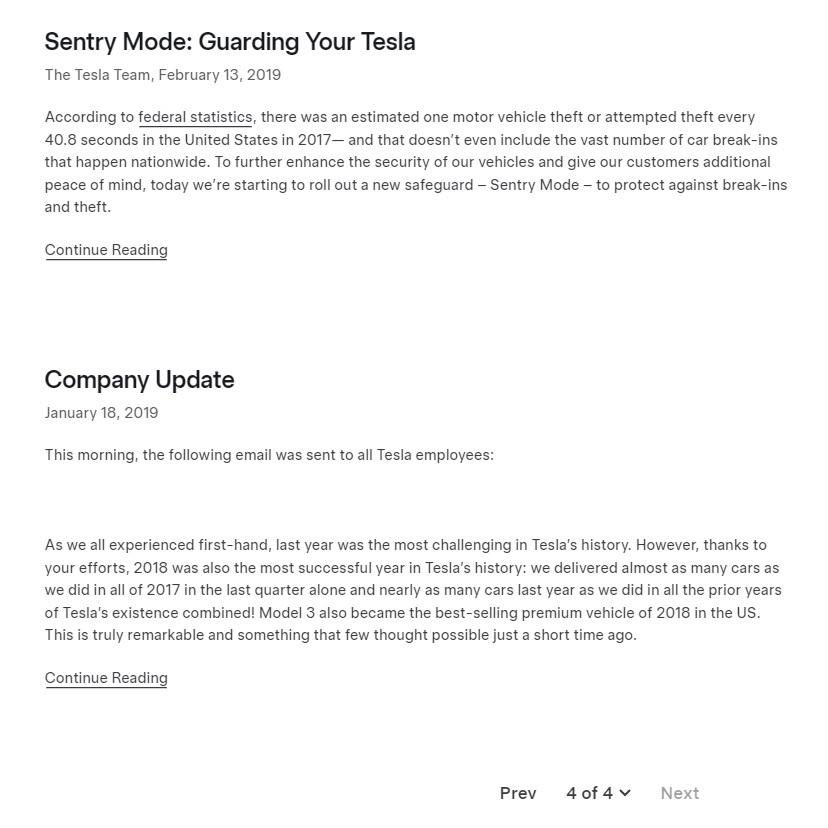Click "The Tesla Team" author byline
828x828 pixels.
pyautogui.click(x=95, y=74)
